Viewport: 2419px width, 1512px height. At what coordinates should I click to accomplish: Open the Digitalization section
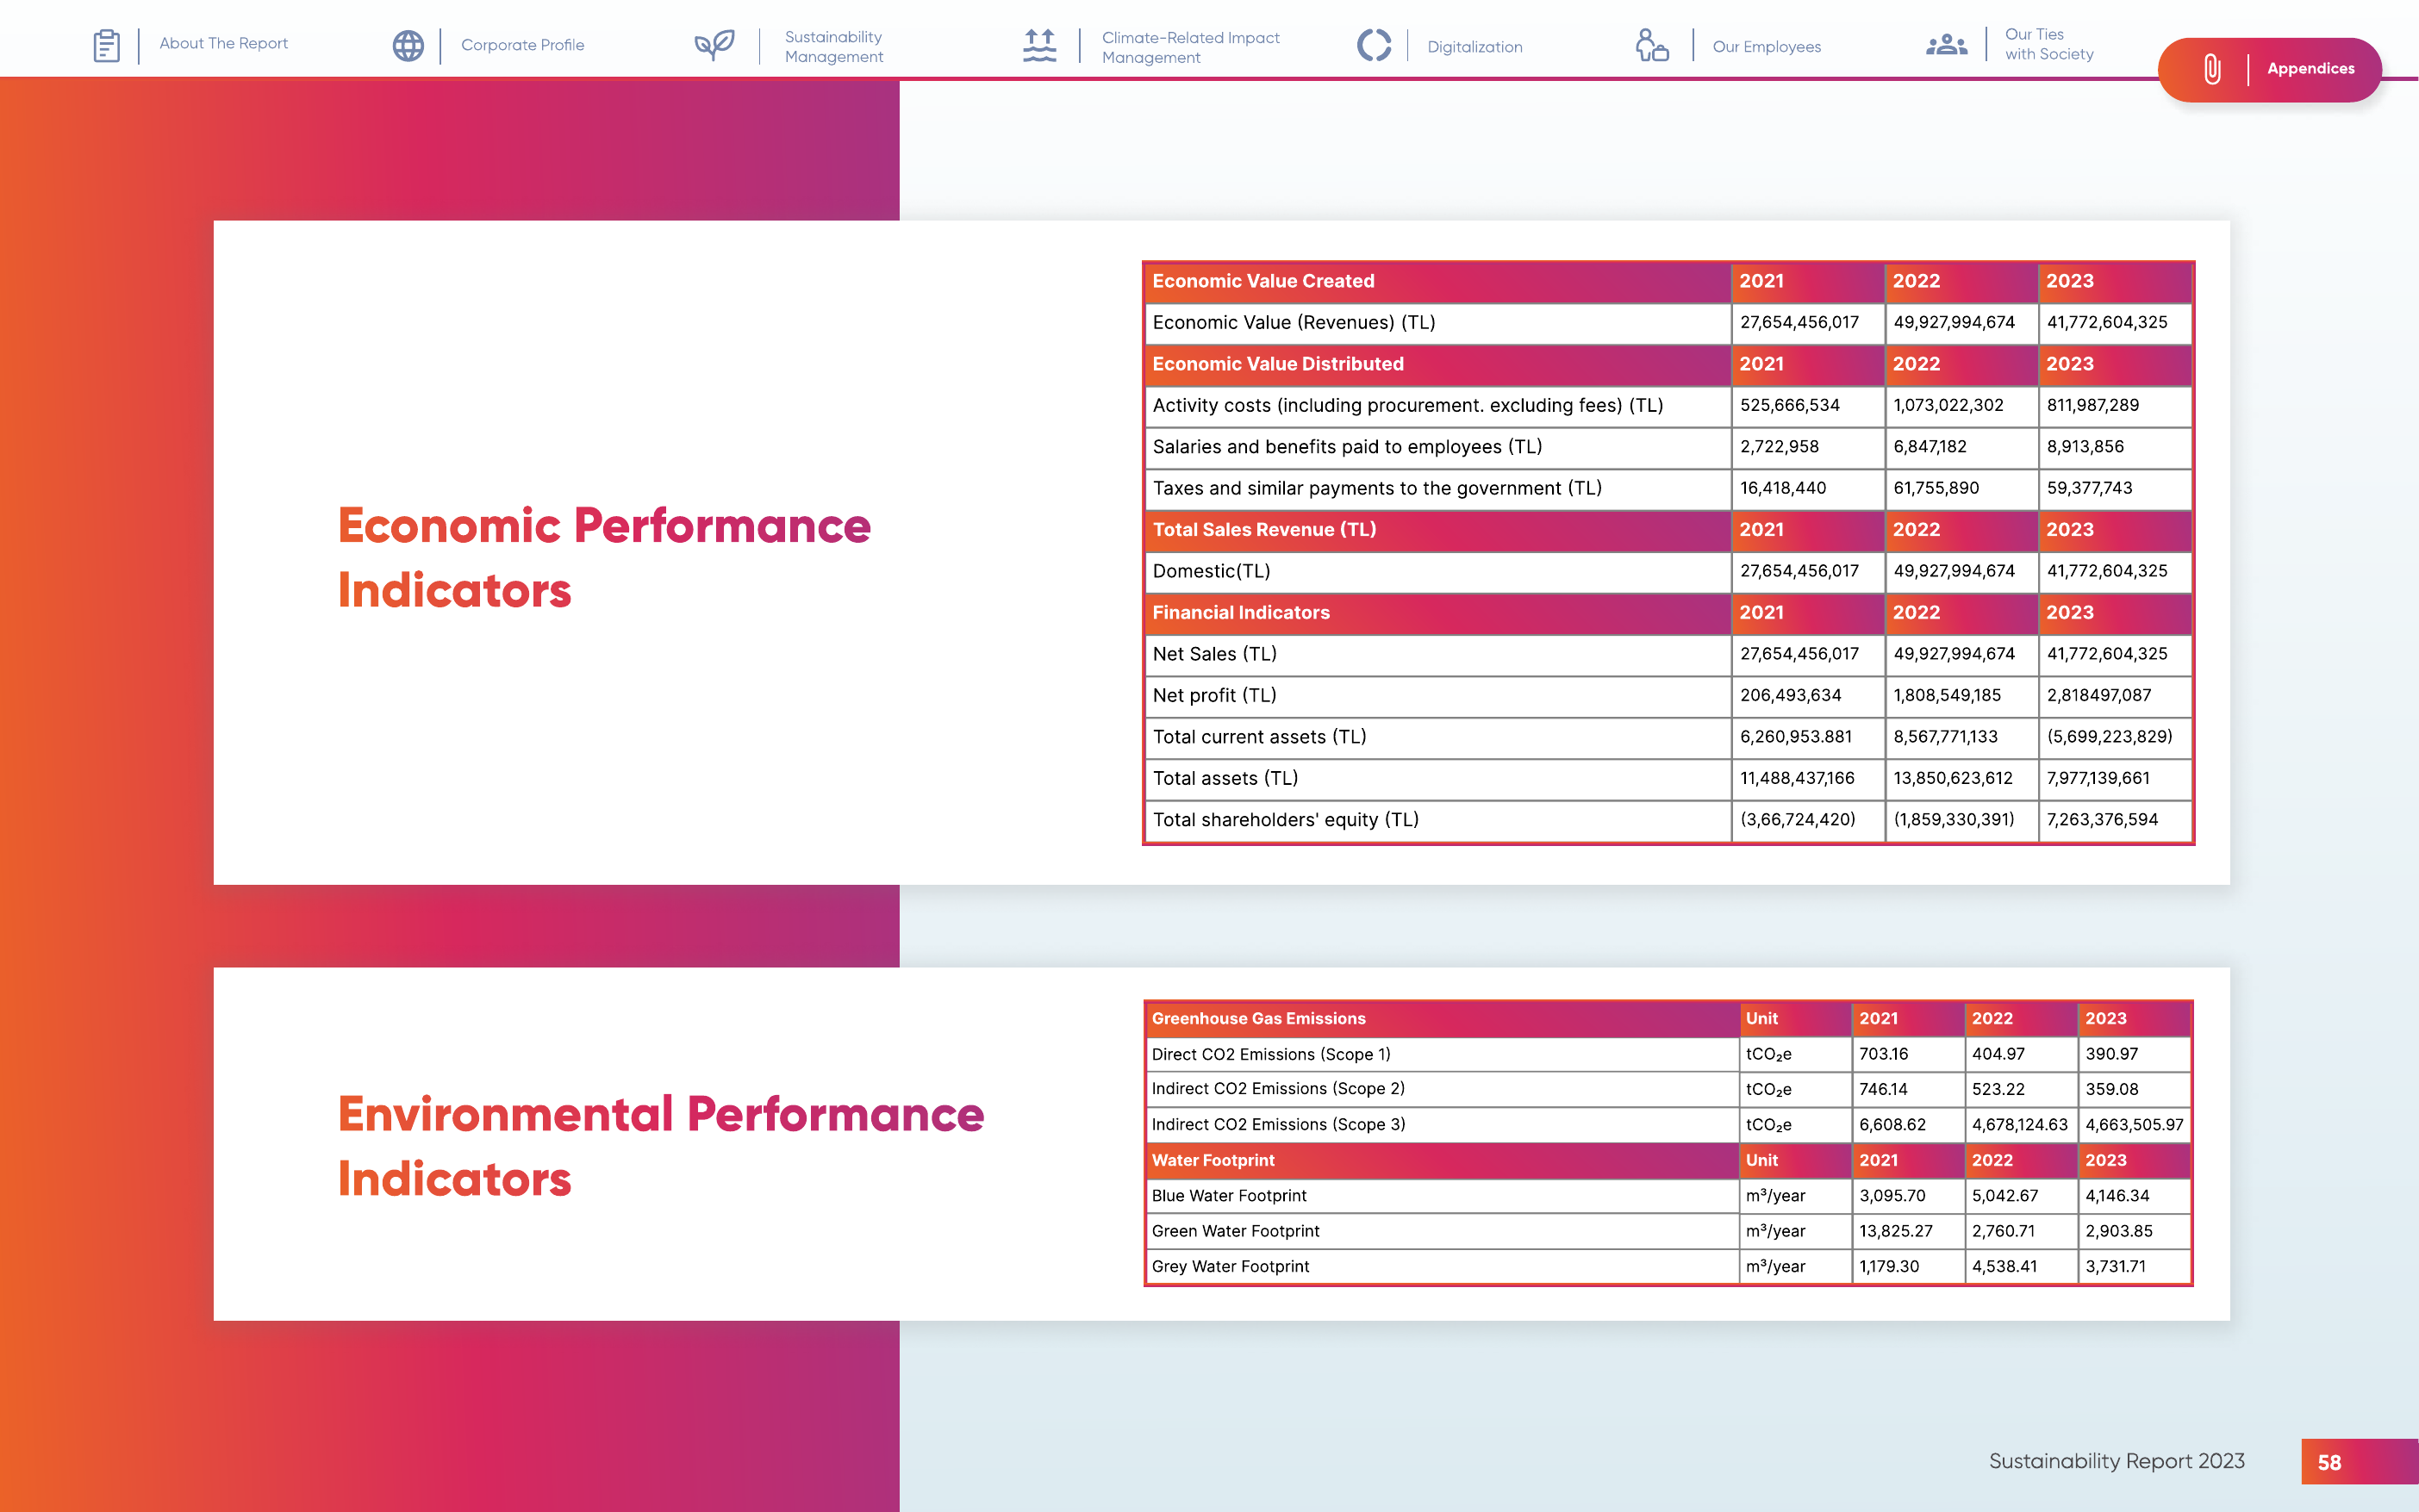(1474, 47)
